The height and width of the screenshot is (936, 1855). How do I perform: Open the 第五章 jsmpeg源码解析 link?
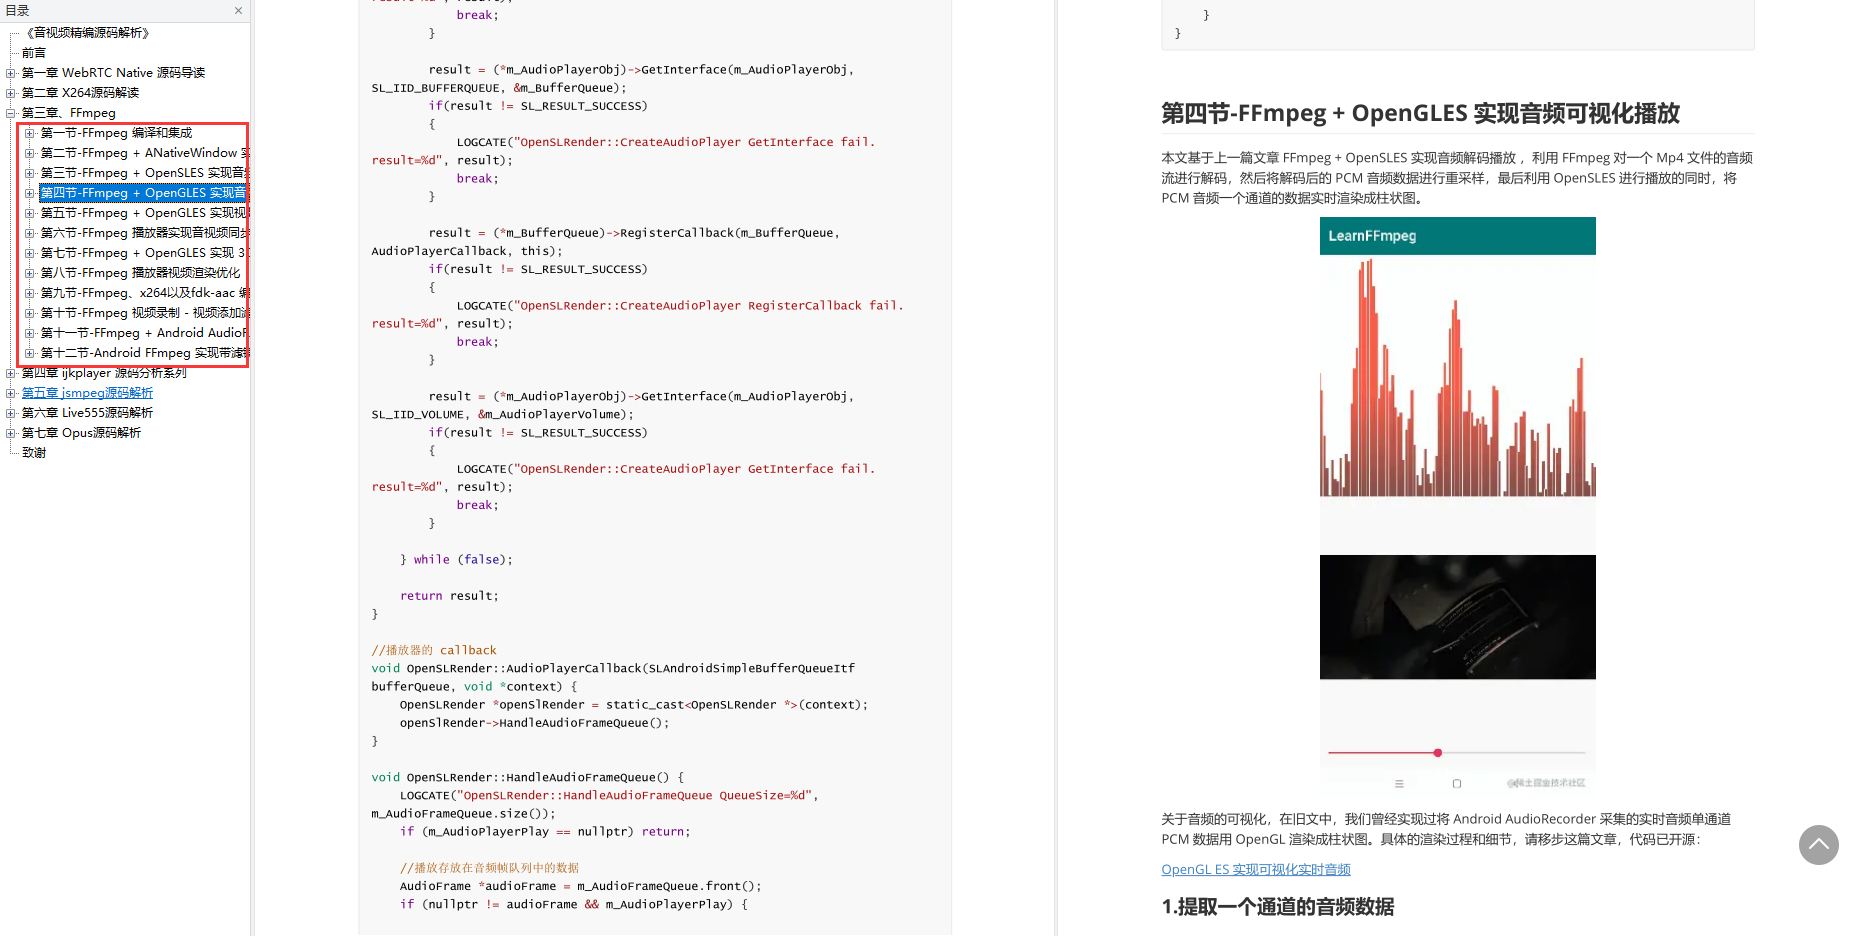[87, 393]
